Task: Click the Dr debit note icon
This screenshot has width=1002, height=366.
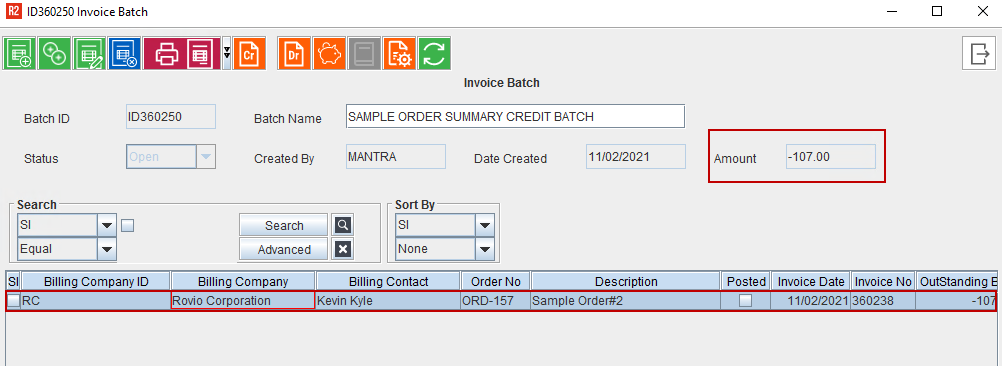Action: pos(293,53)
